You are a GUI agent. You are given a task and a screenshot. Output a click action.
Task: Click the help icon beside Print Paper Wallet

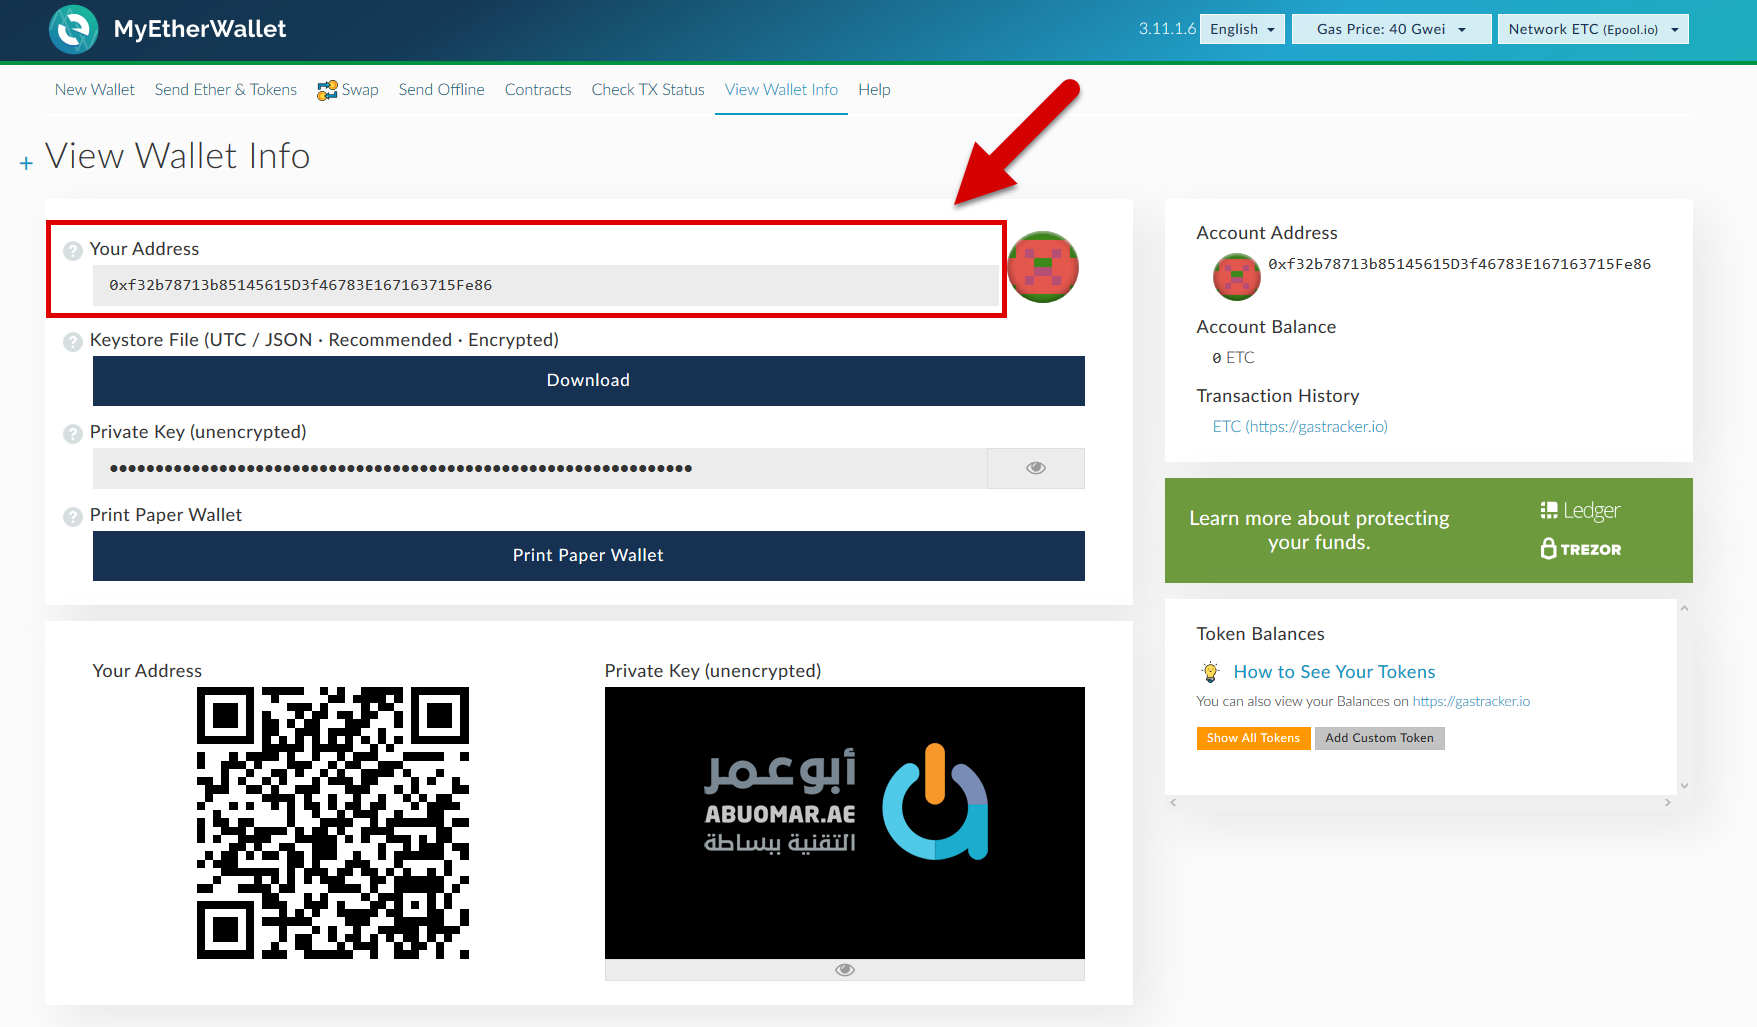(73, 517)
